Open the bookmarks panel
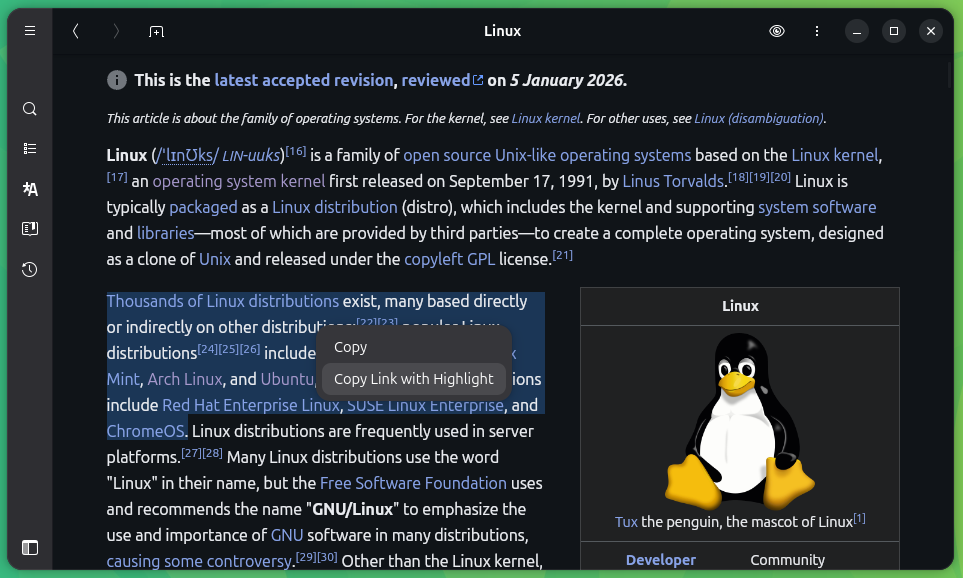This screenshot has height=578, width=963. point(30,229)
